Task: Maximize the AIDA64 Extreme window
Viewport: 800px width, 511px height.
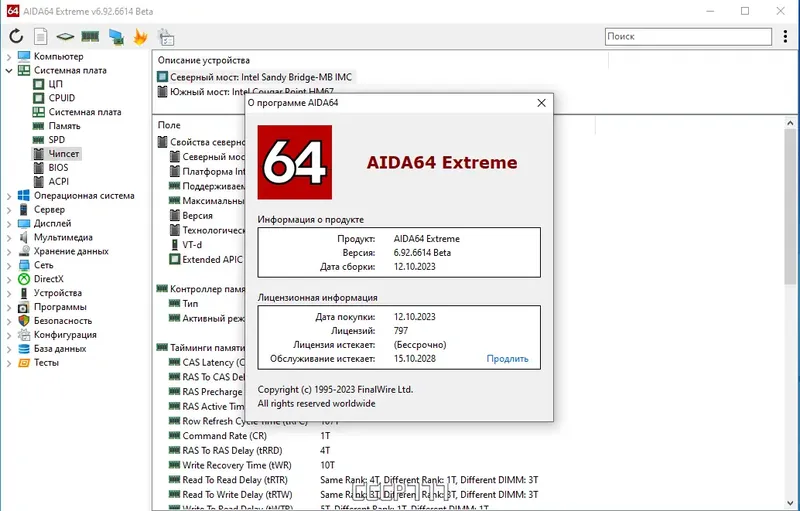Action: pyautogui.click(x=745, y=11)
